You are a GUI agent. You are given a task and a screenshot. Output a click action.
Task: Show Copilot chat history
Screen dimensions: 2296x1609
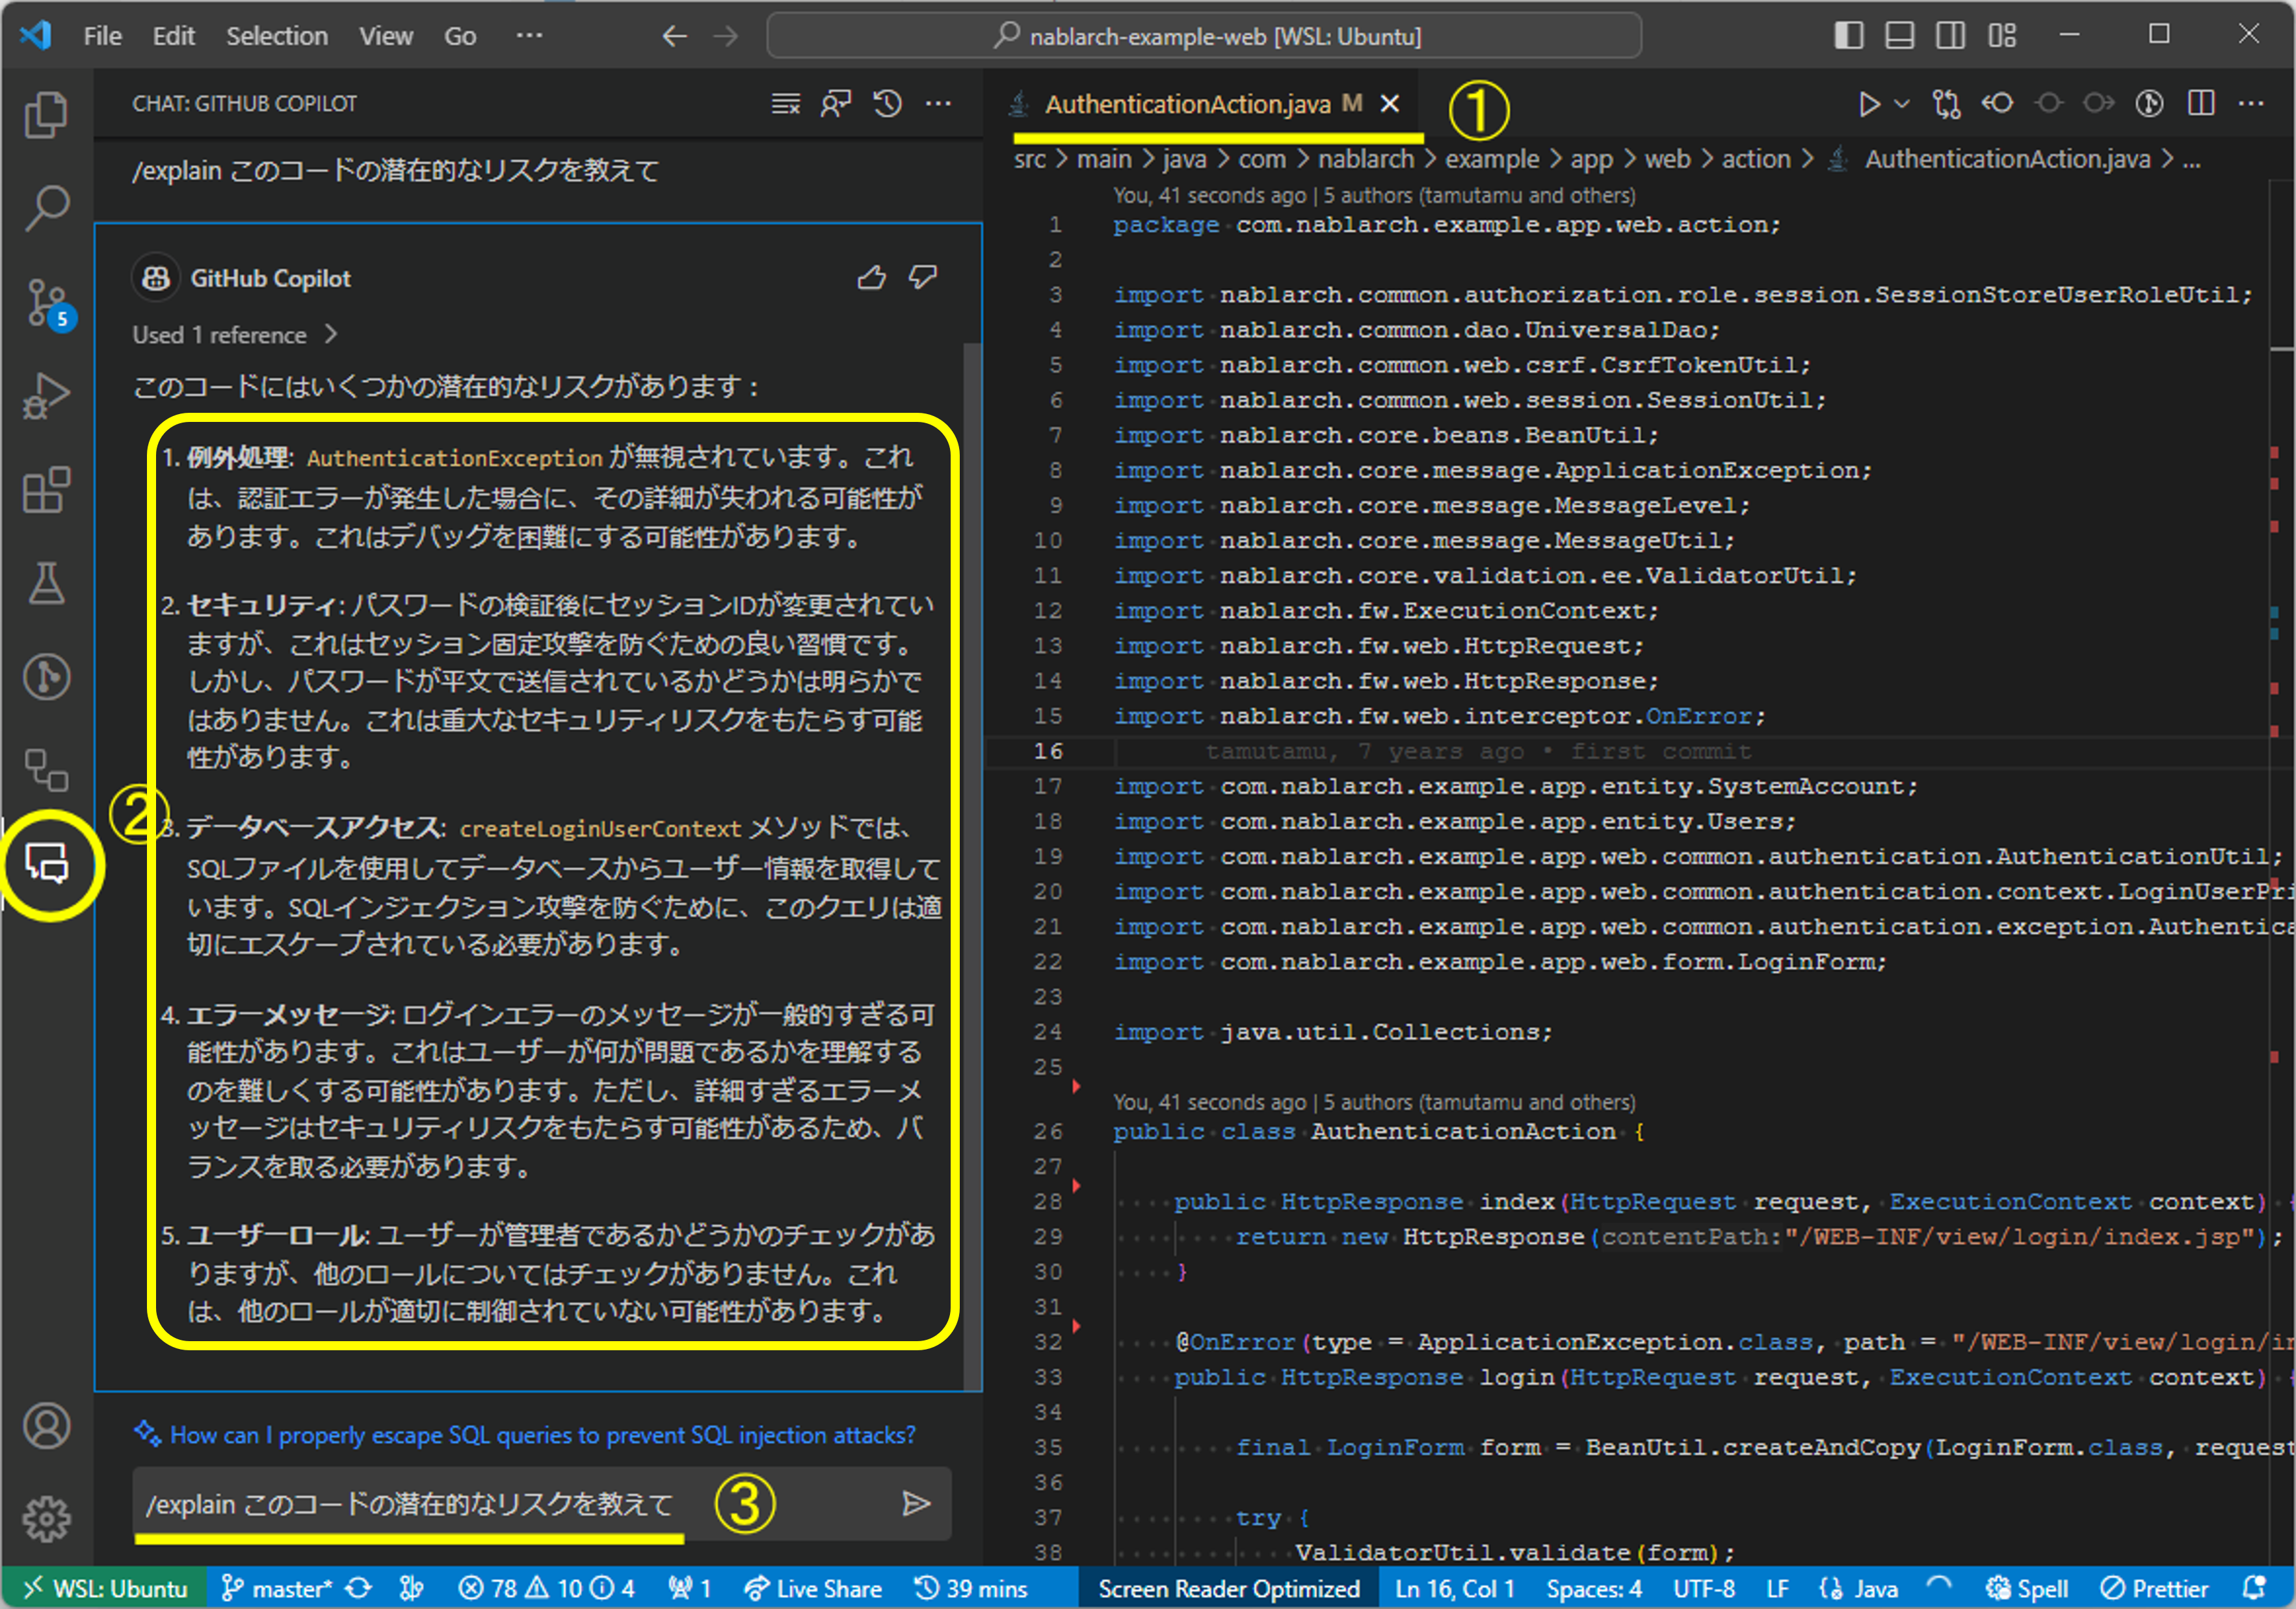888,103
